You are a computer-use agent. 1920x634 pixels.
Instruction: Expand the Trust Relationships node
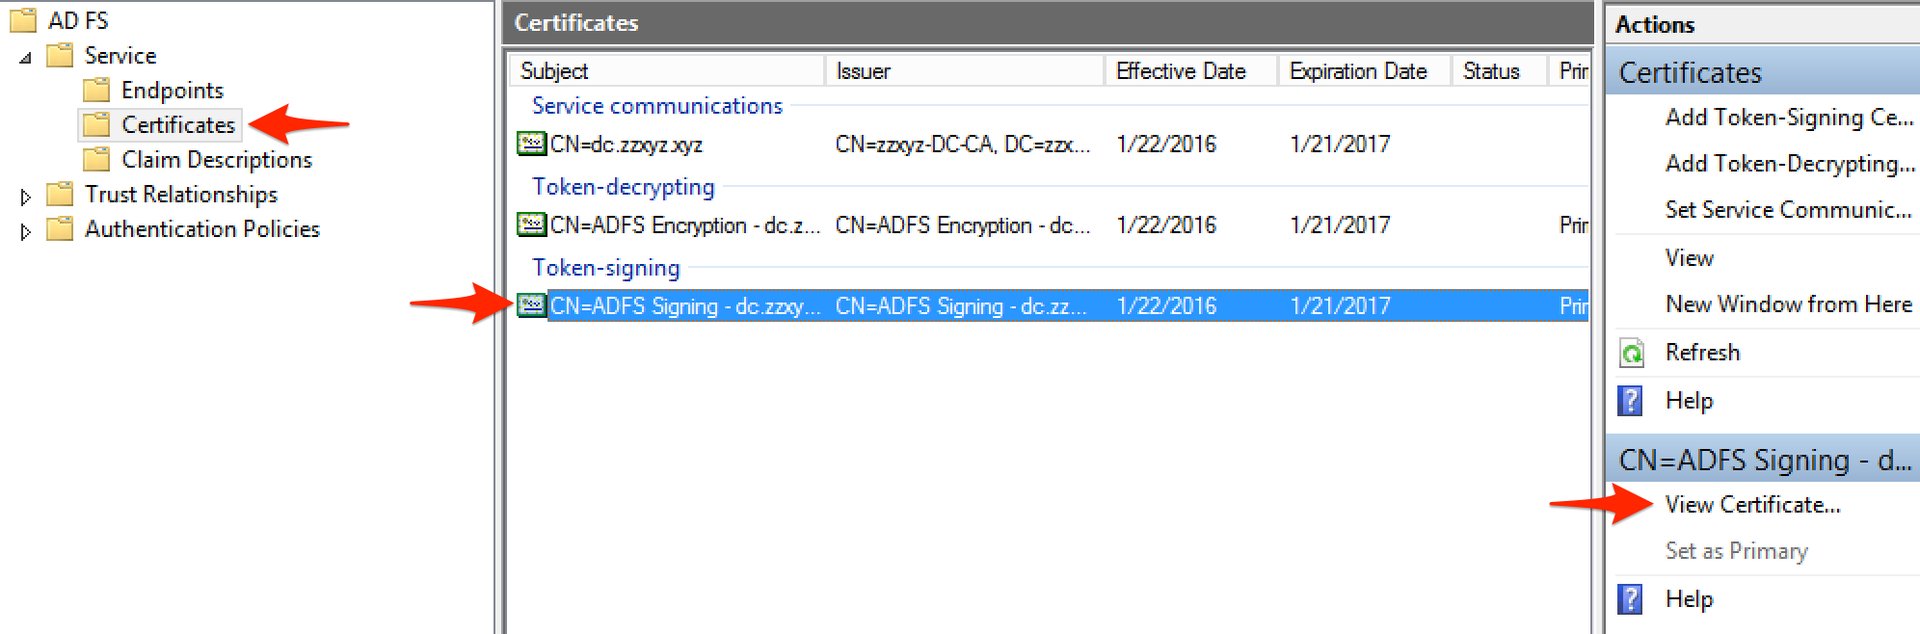click(26, 196)
